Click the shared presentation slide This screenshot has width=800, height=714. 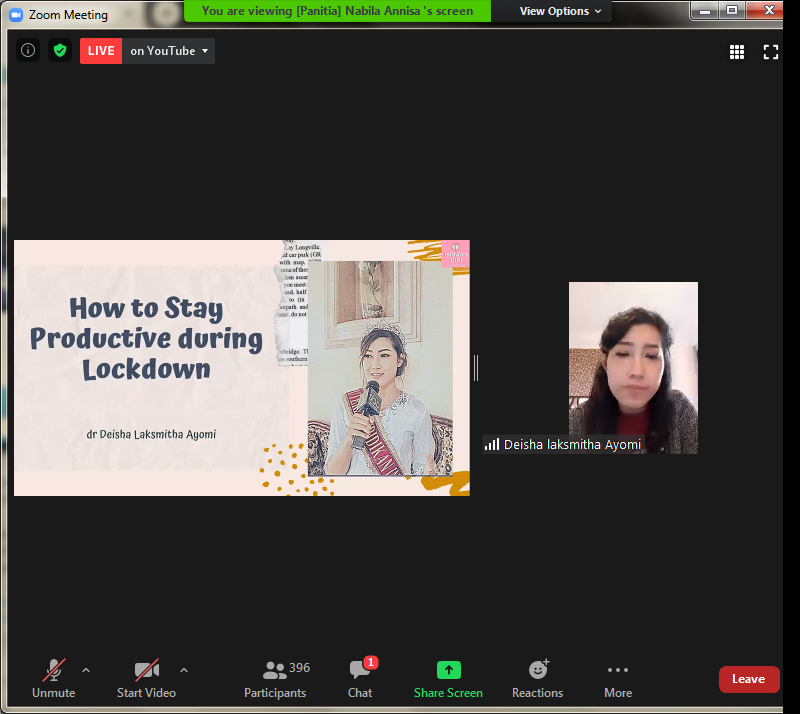coord(241,368)
